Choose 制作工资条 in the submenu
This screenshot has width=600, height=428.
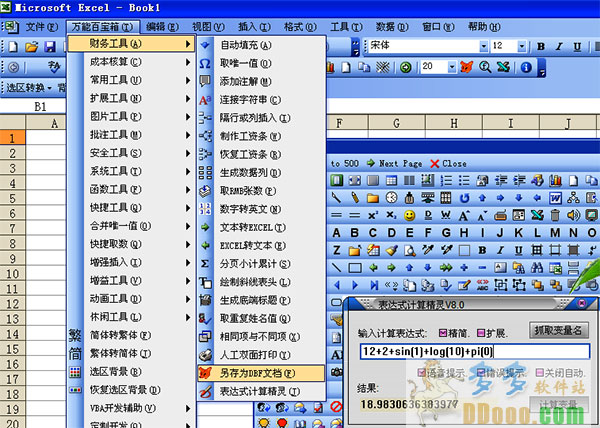261,136
